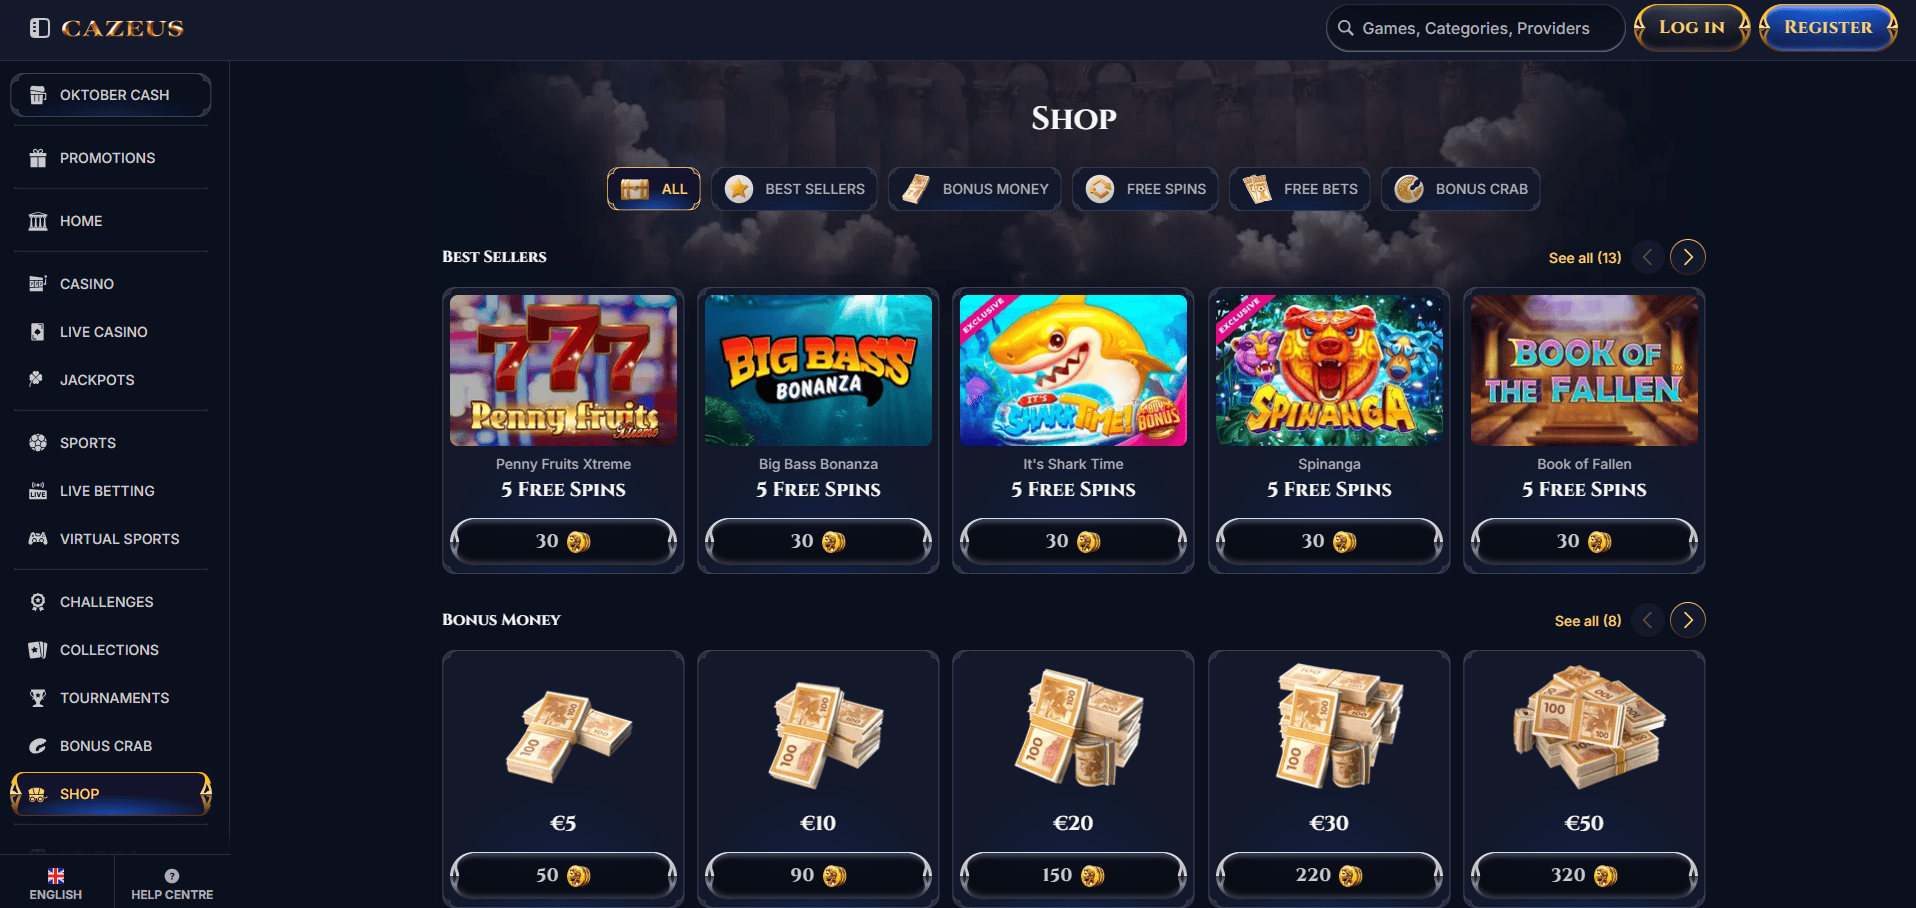Screen dimensions: 1916x908
Task: Open Promotions gift icon in sidebar
Action: click(38, 158)
